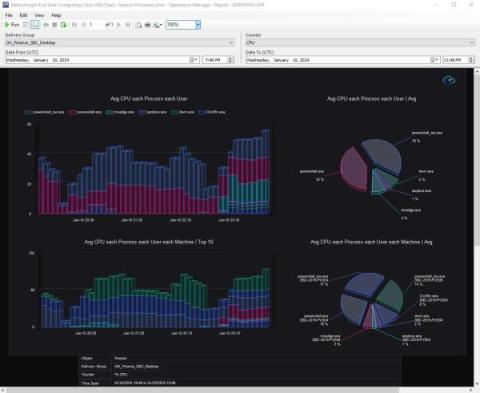This screenshot has width=480, height=393.
Task: Click the Date From time field
Action: tap(215, 60)
